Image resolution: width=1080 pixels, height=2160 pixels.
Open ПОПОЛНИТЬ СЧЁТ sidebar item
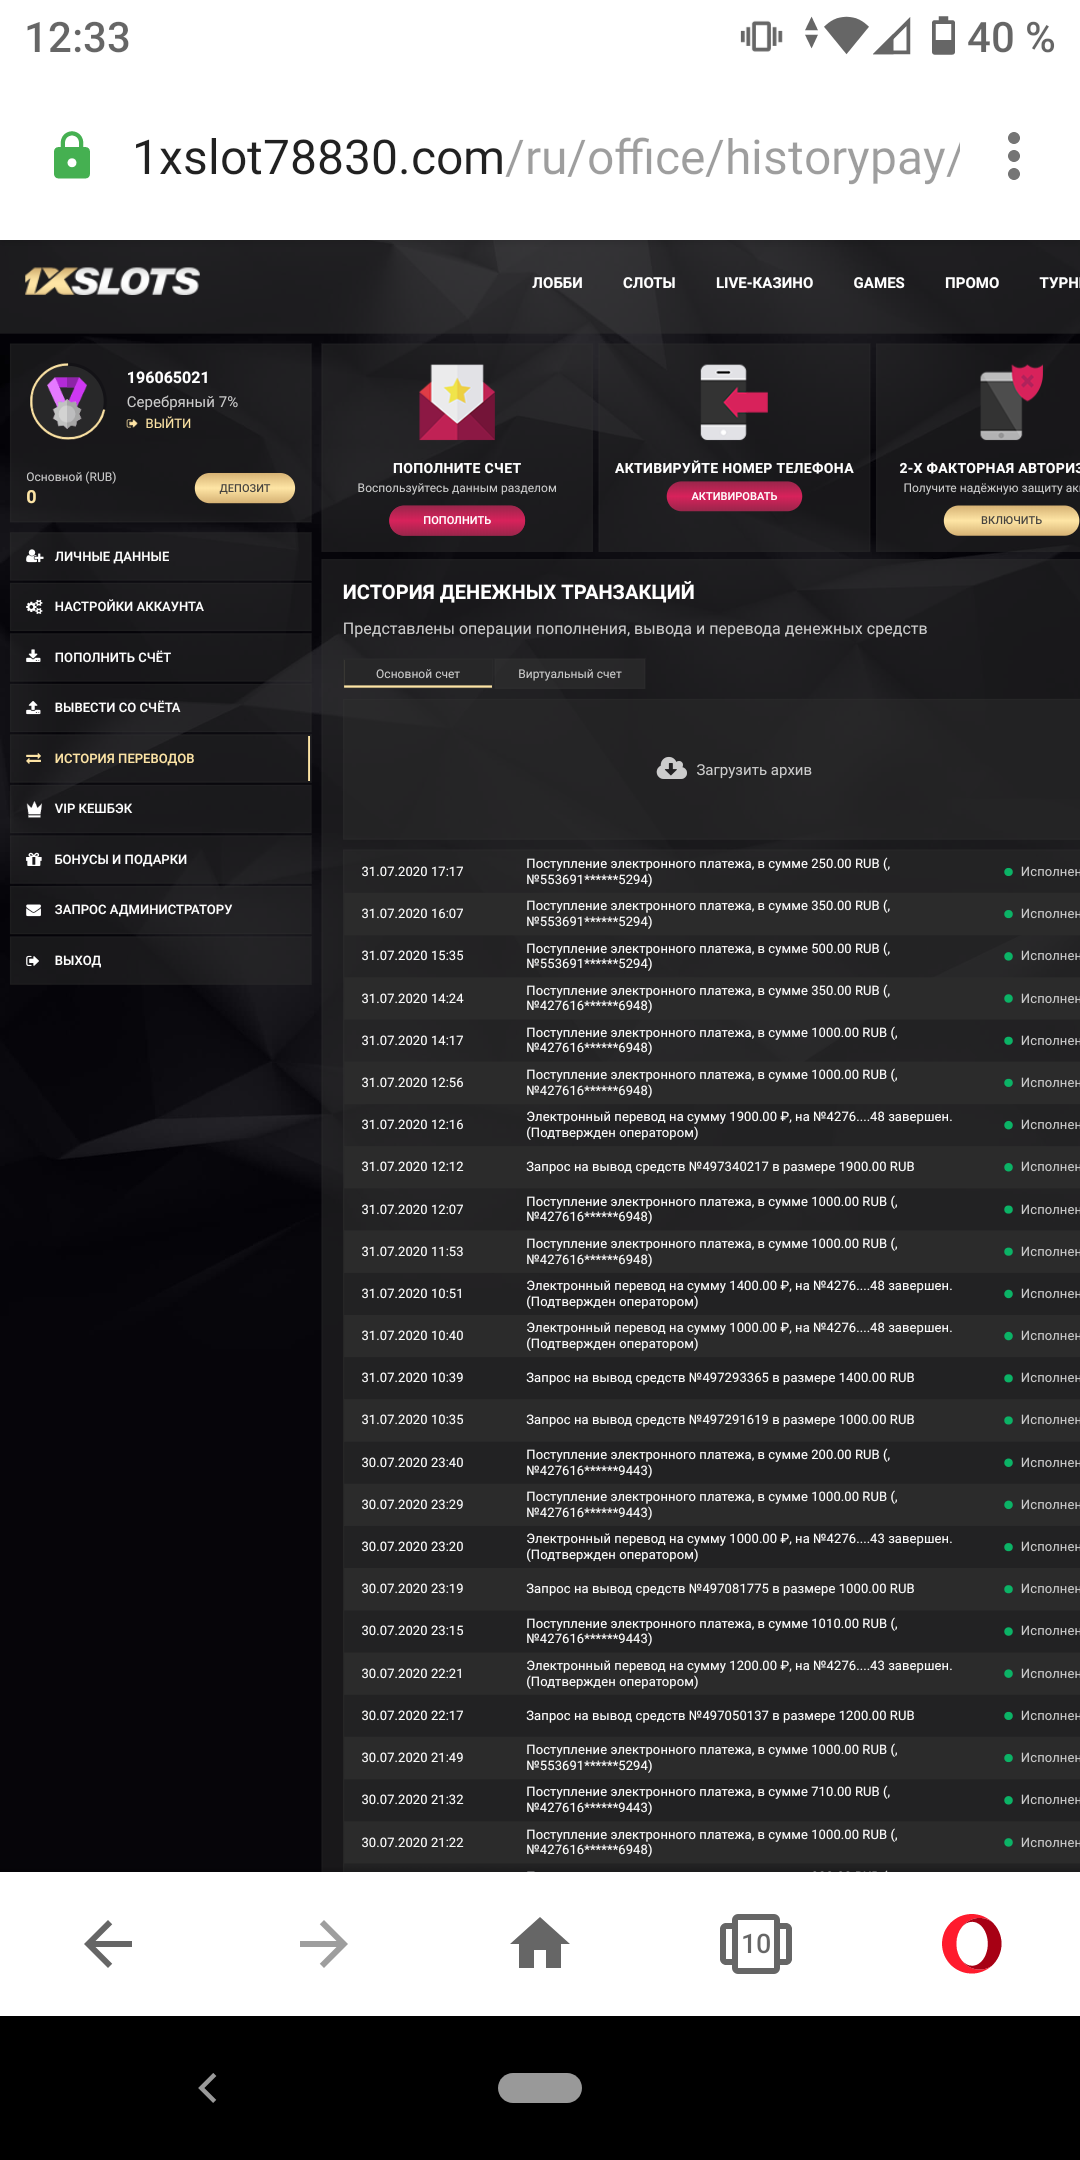pos(160,657)
